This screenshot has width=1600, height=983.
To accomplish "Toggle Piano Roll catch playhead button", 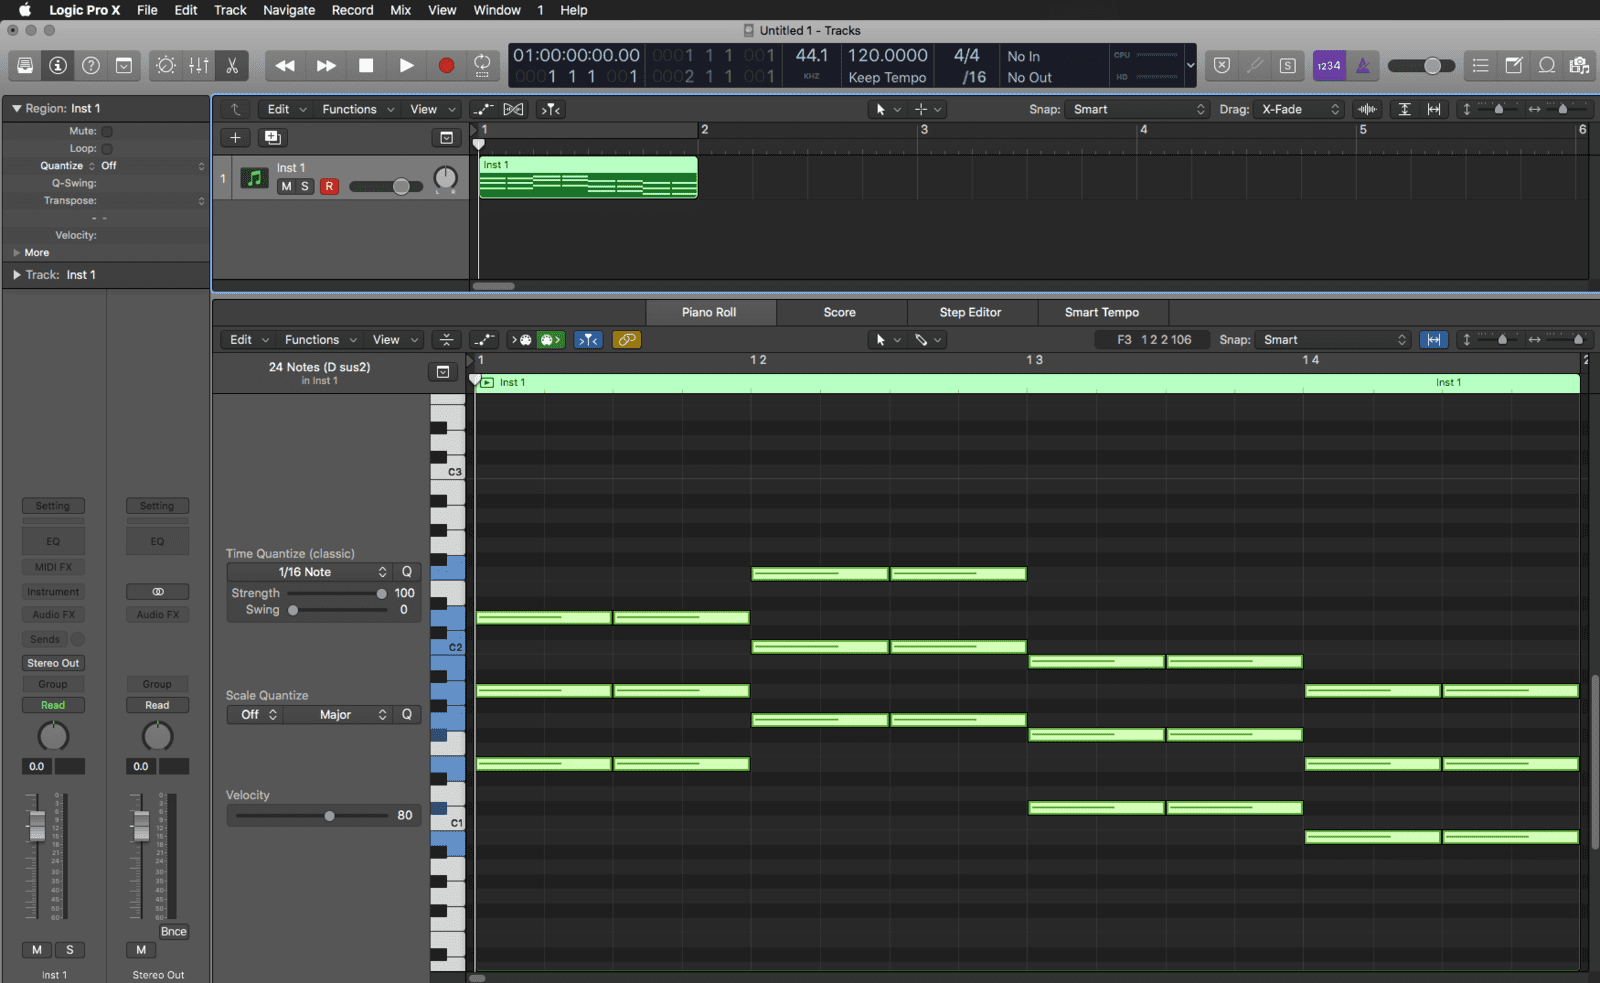I will tap(588, 340).
